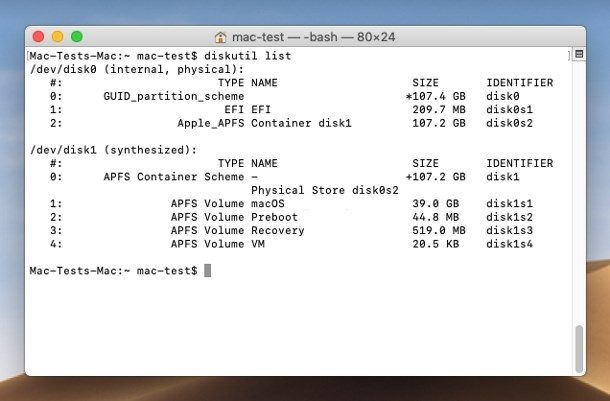Screen dimensions: 610x401
Task: Click the 'disk1s4' identifier
Action: [509, 244]
